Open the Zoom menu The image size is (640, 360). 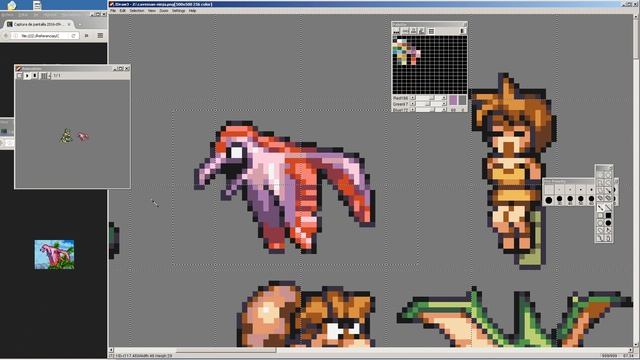pyautogui.click(x=164, y=11)
